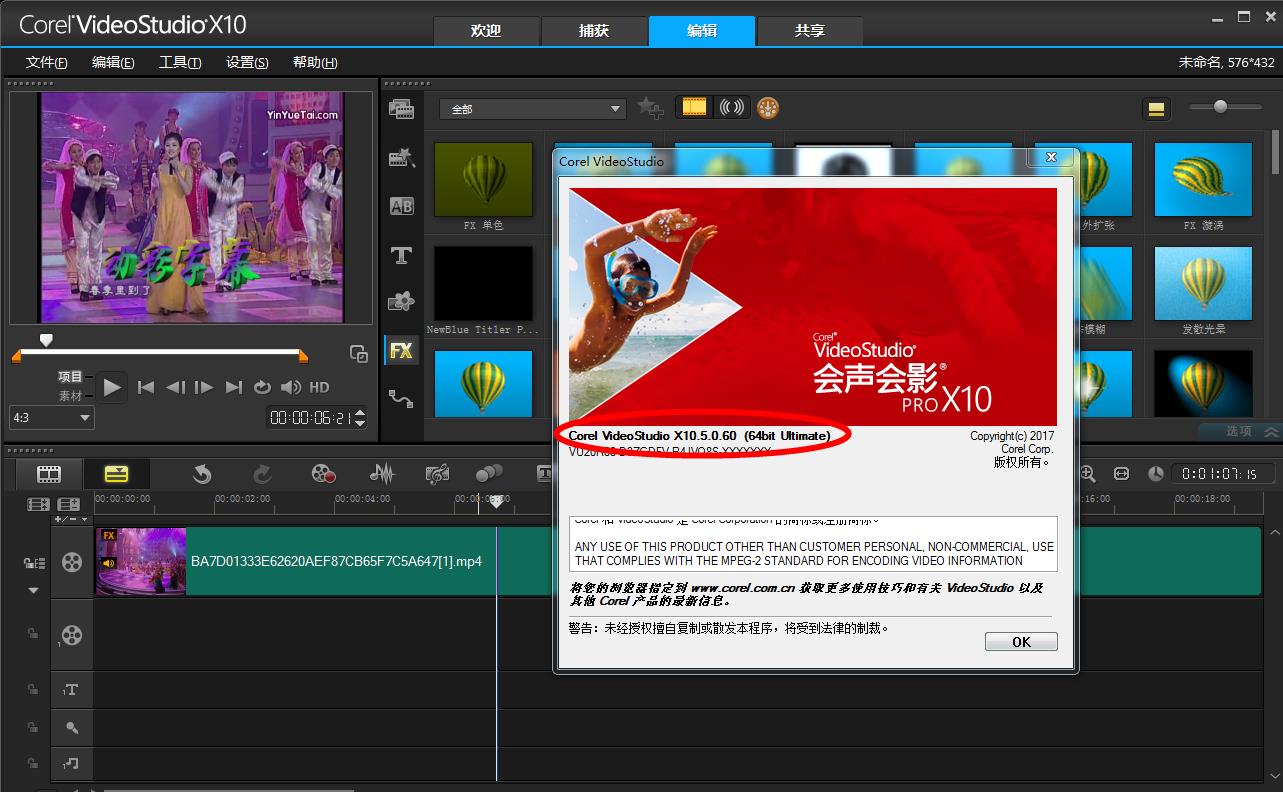Show audio filters with speaker-wave icon
The height and width of the screenshot is (792, 1283).
[732, 107]
